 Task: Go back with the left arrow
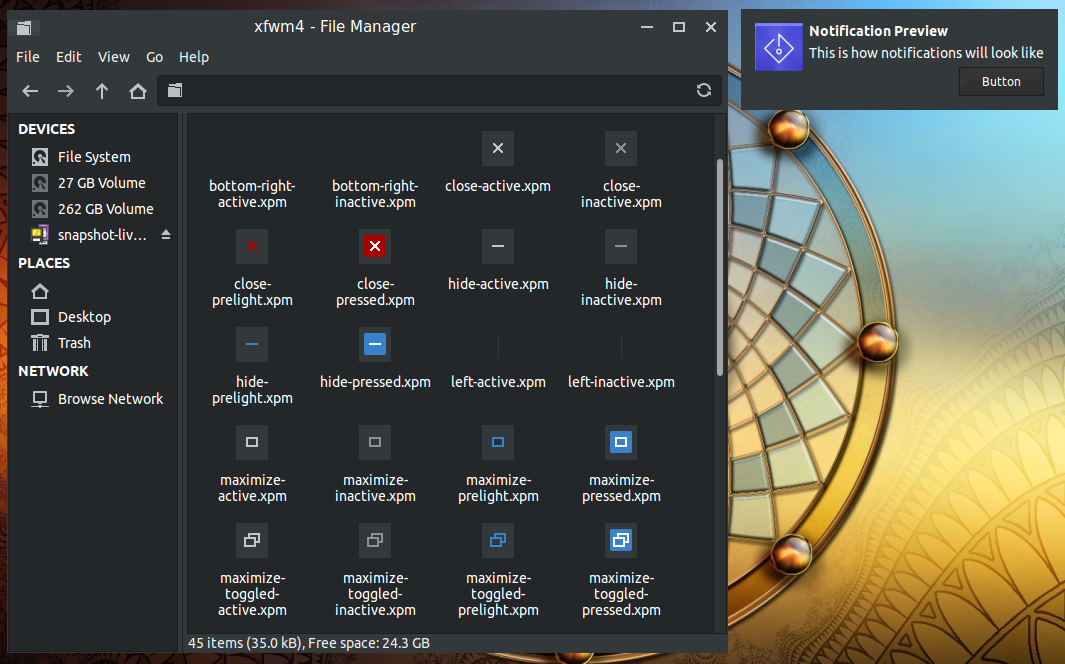pyautogui.click(x=30, y=91)
